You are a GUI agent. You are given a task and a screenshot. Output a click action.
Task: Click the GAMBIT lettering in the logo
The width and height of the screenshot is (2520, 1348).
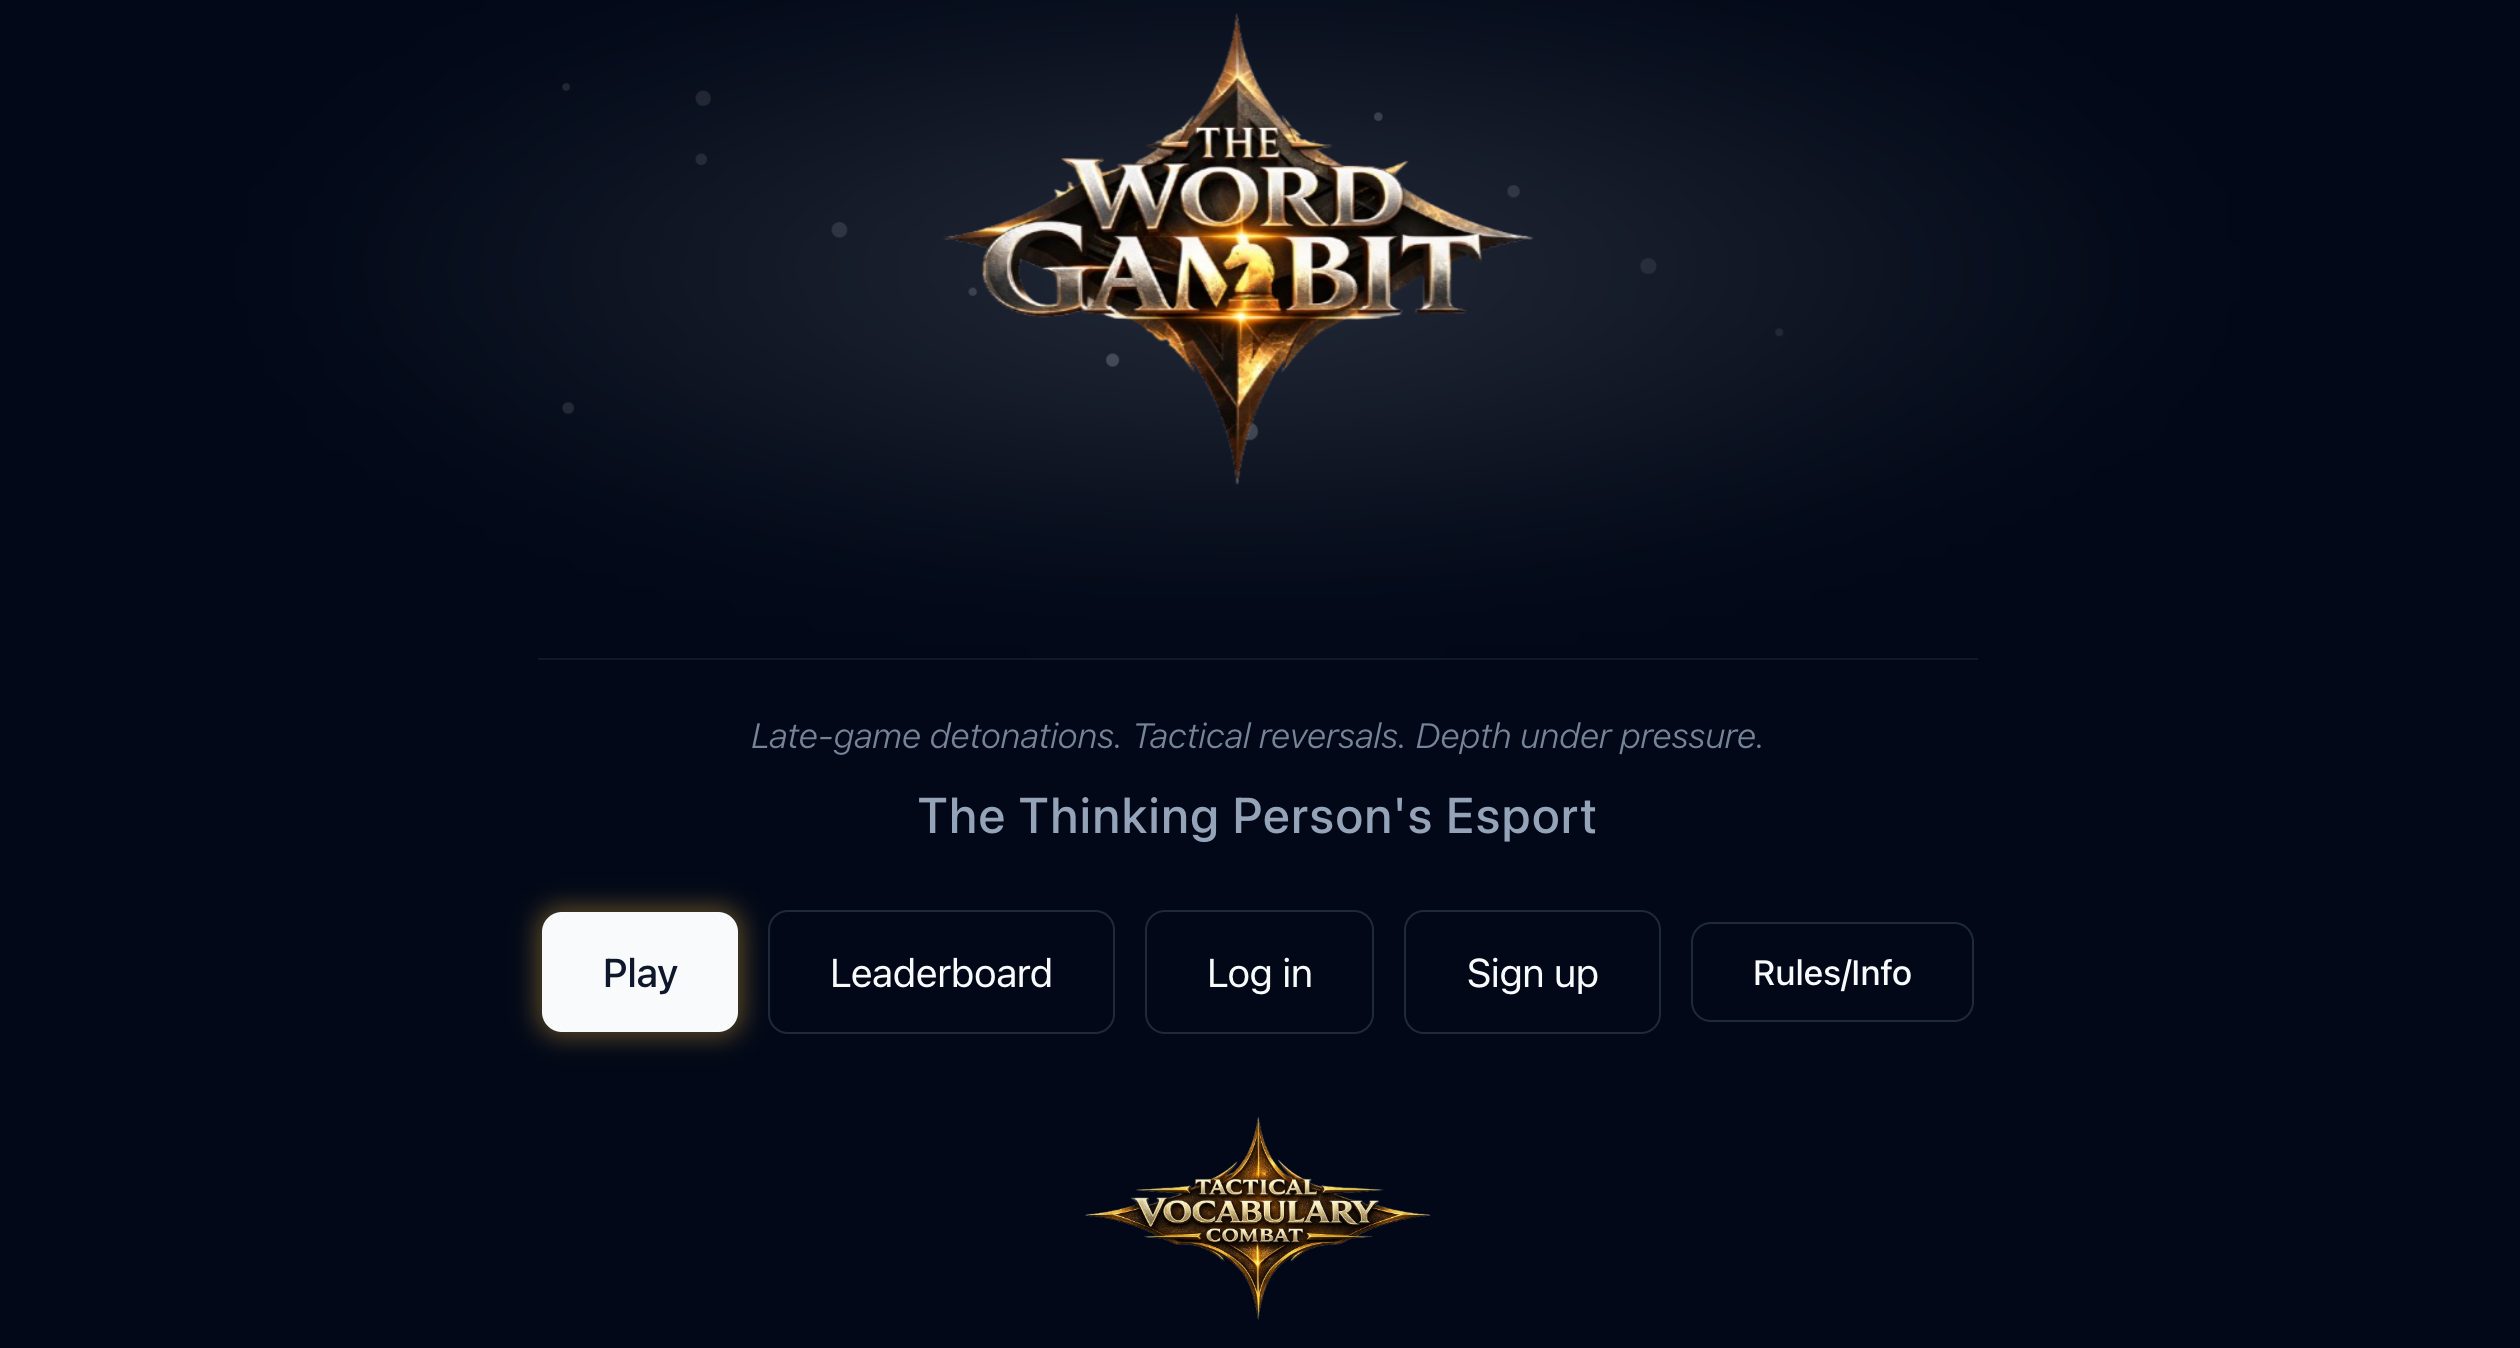1232,270
